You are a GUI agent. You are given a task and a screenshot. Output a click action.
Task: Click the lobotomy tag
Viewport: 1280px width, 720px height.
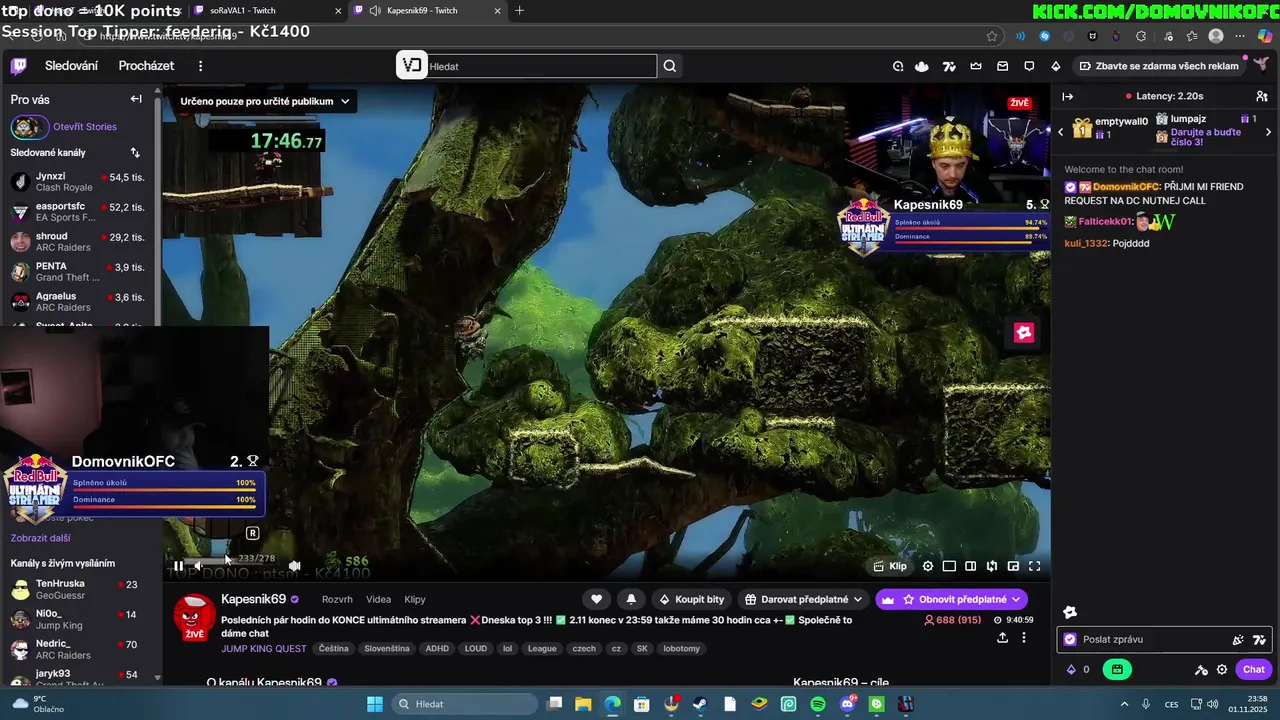point(682,649)
